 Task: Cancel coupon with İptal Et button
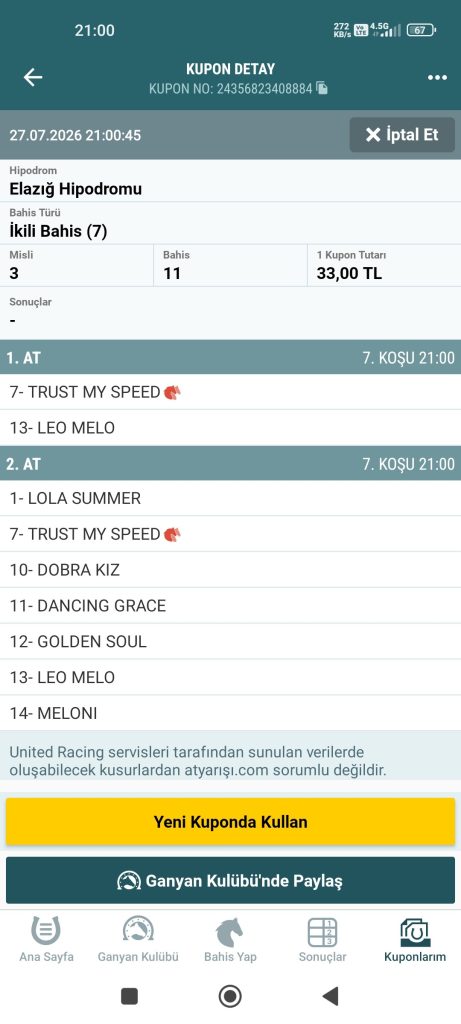click(402, 135)
